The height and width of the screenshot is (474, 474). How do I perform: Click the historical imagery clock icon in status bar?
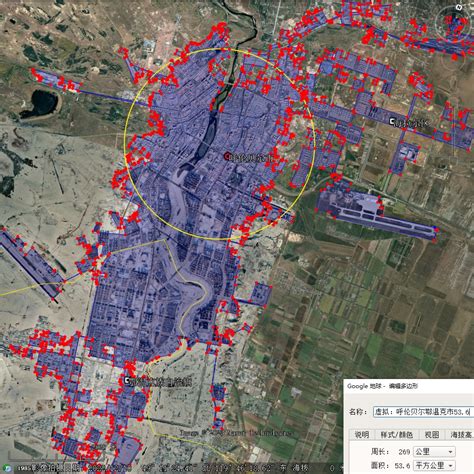(8, 468)
